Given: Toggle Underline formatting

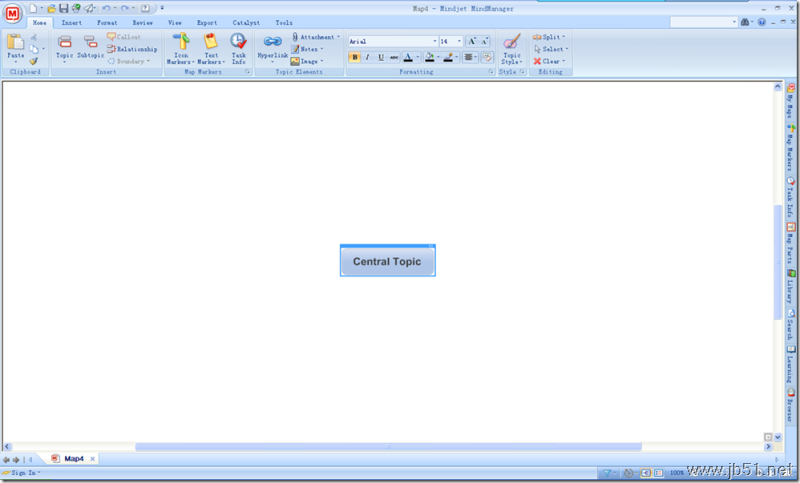Looking at the screenshot, I should (x=381, y=57).
